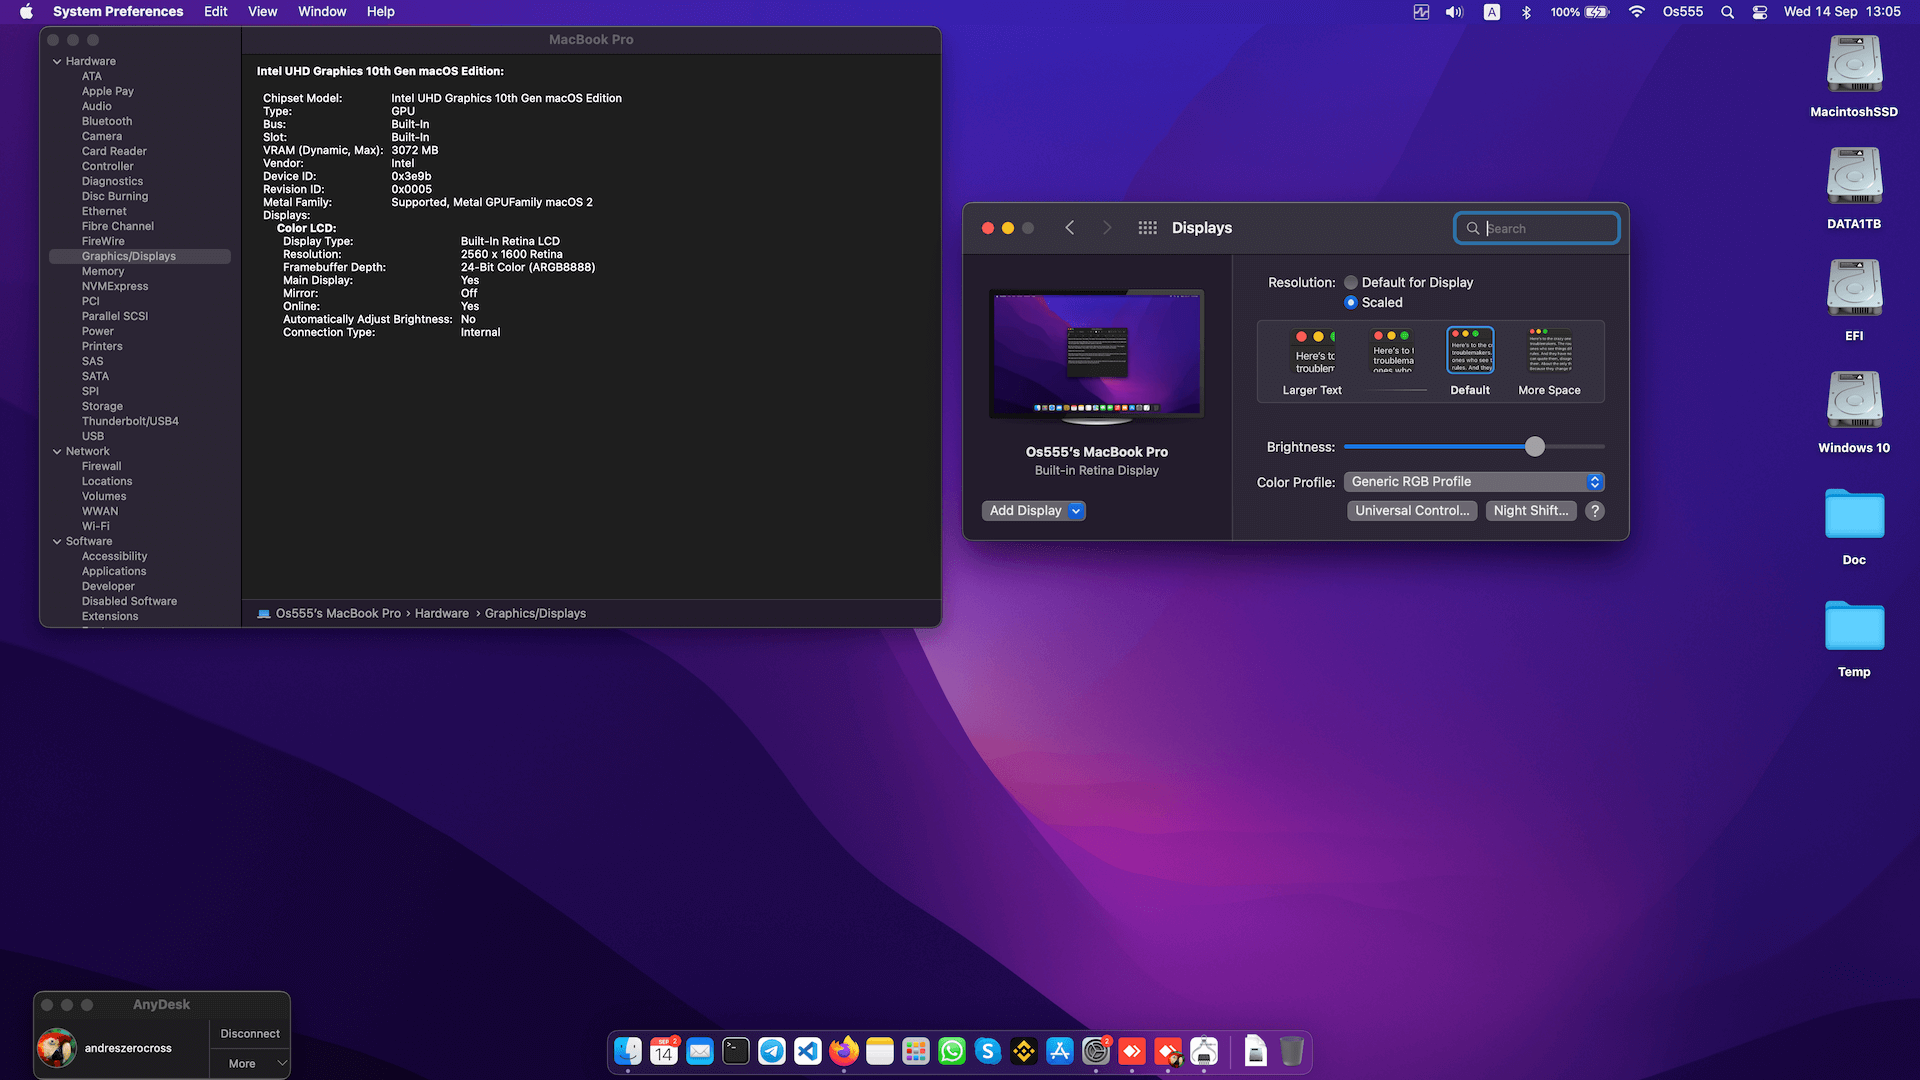Open App Store from the Dock

pos(1060,1051)
